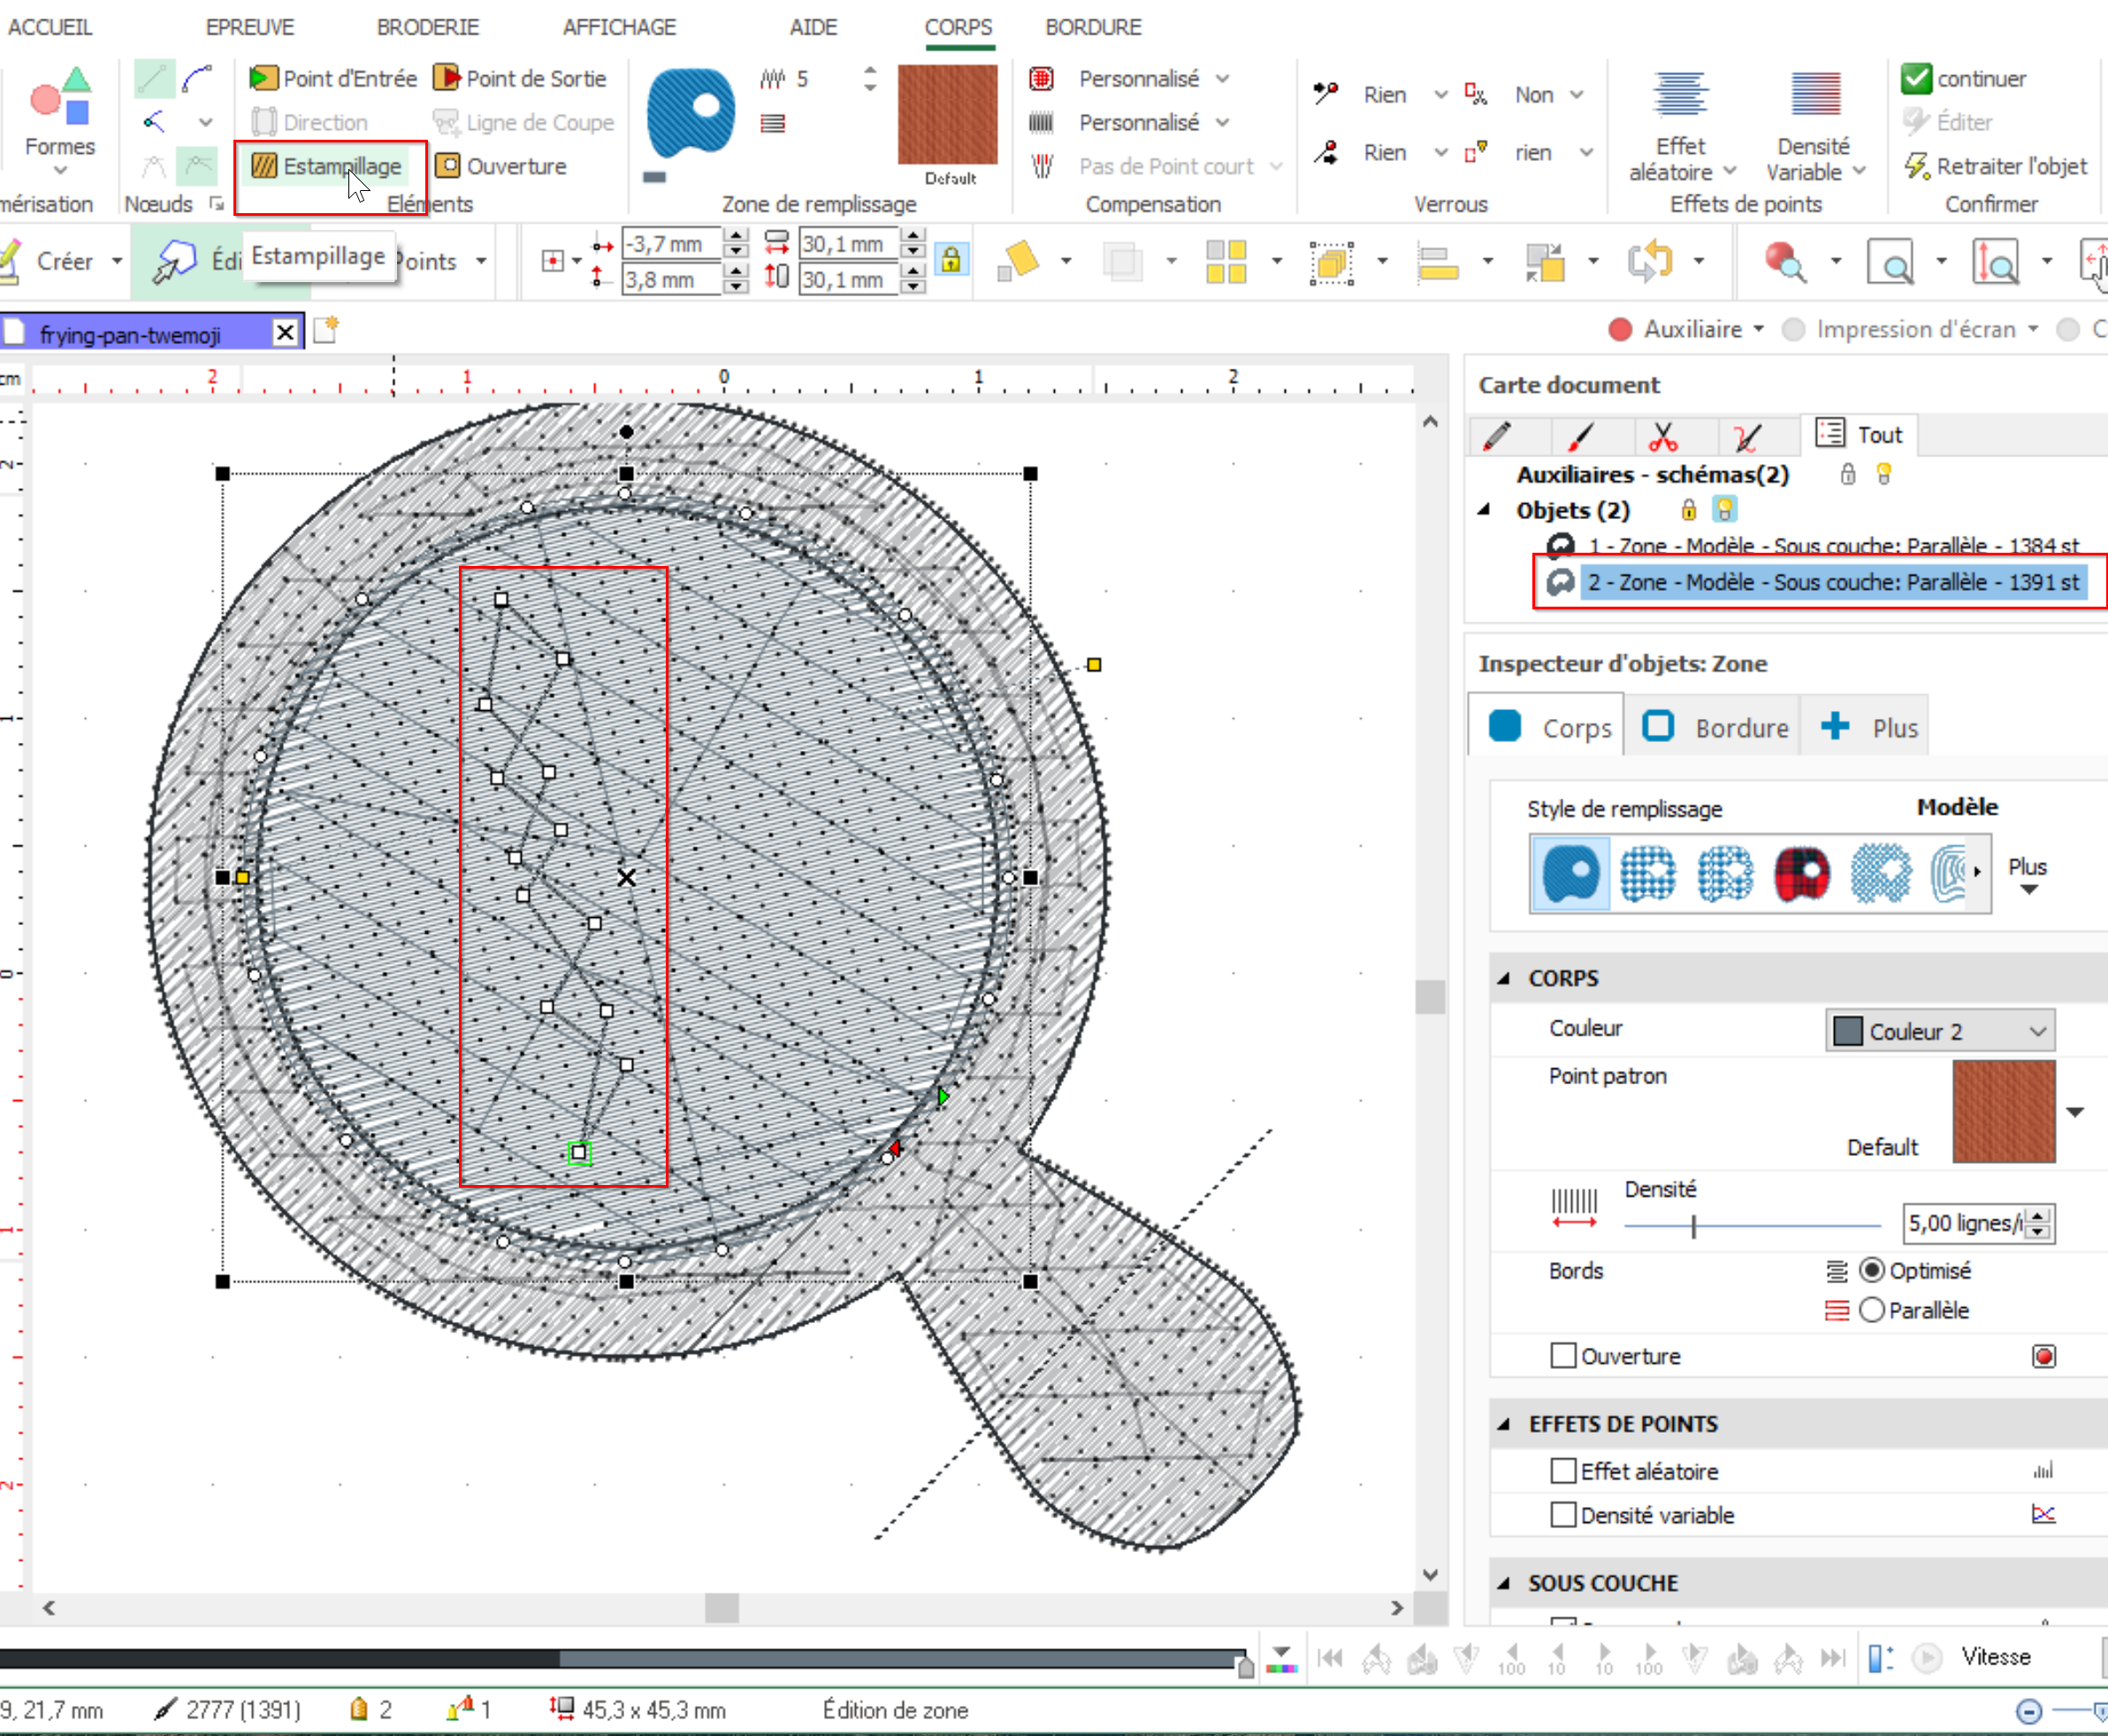This screenshot has height=1736, width=2108.
Task: Click the Ouverture element tool
Action: point(502,166)
